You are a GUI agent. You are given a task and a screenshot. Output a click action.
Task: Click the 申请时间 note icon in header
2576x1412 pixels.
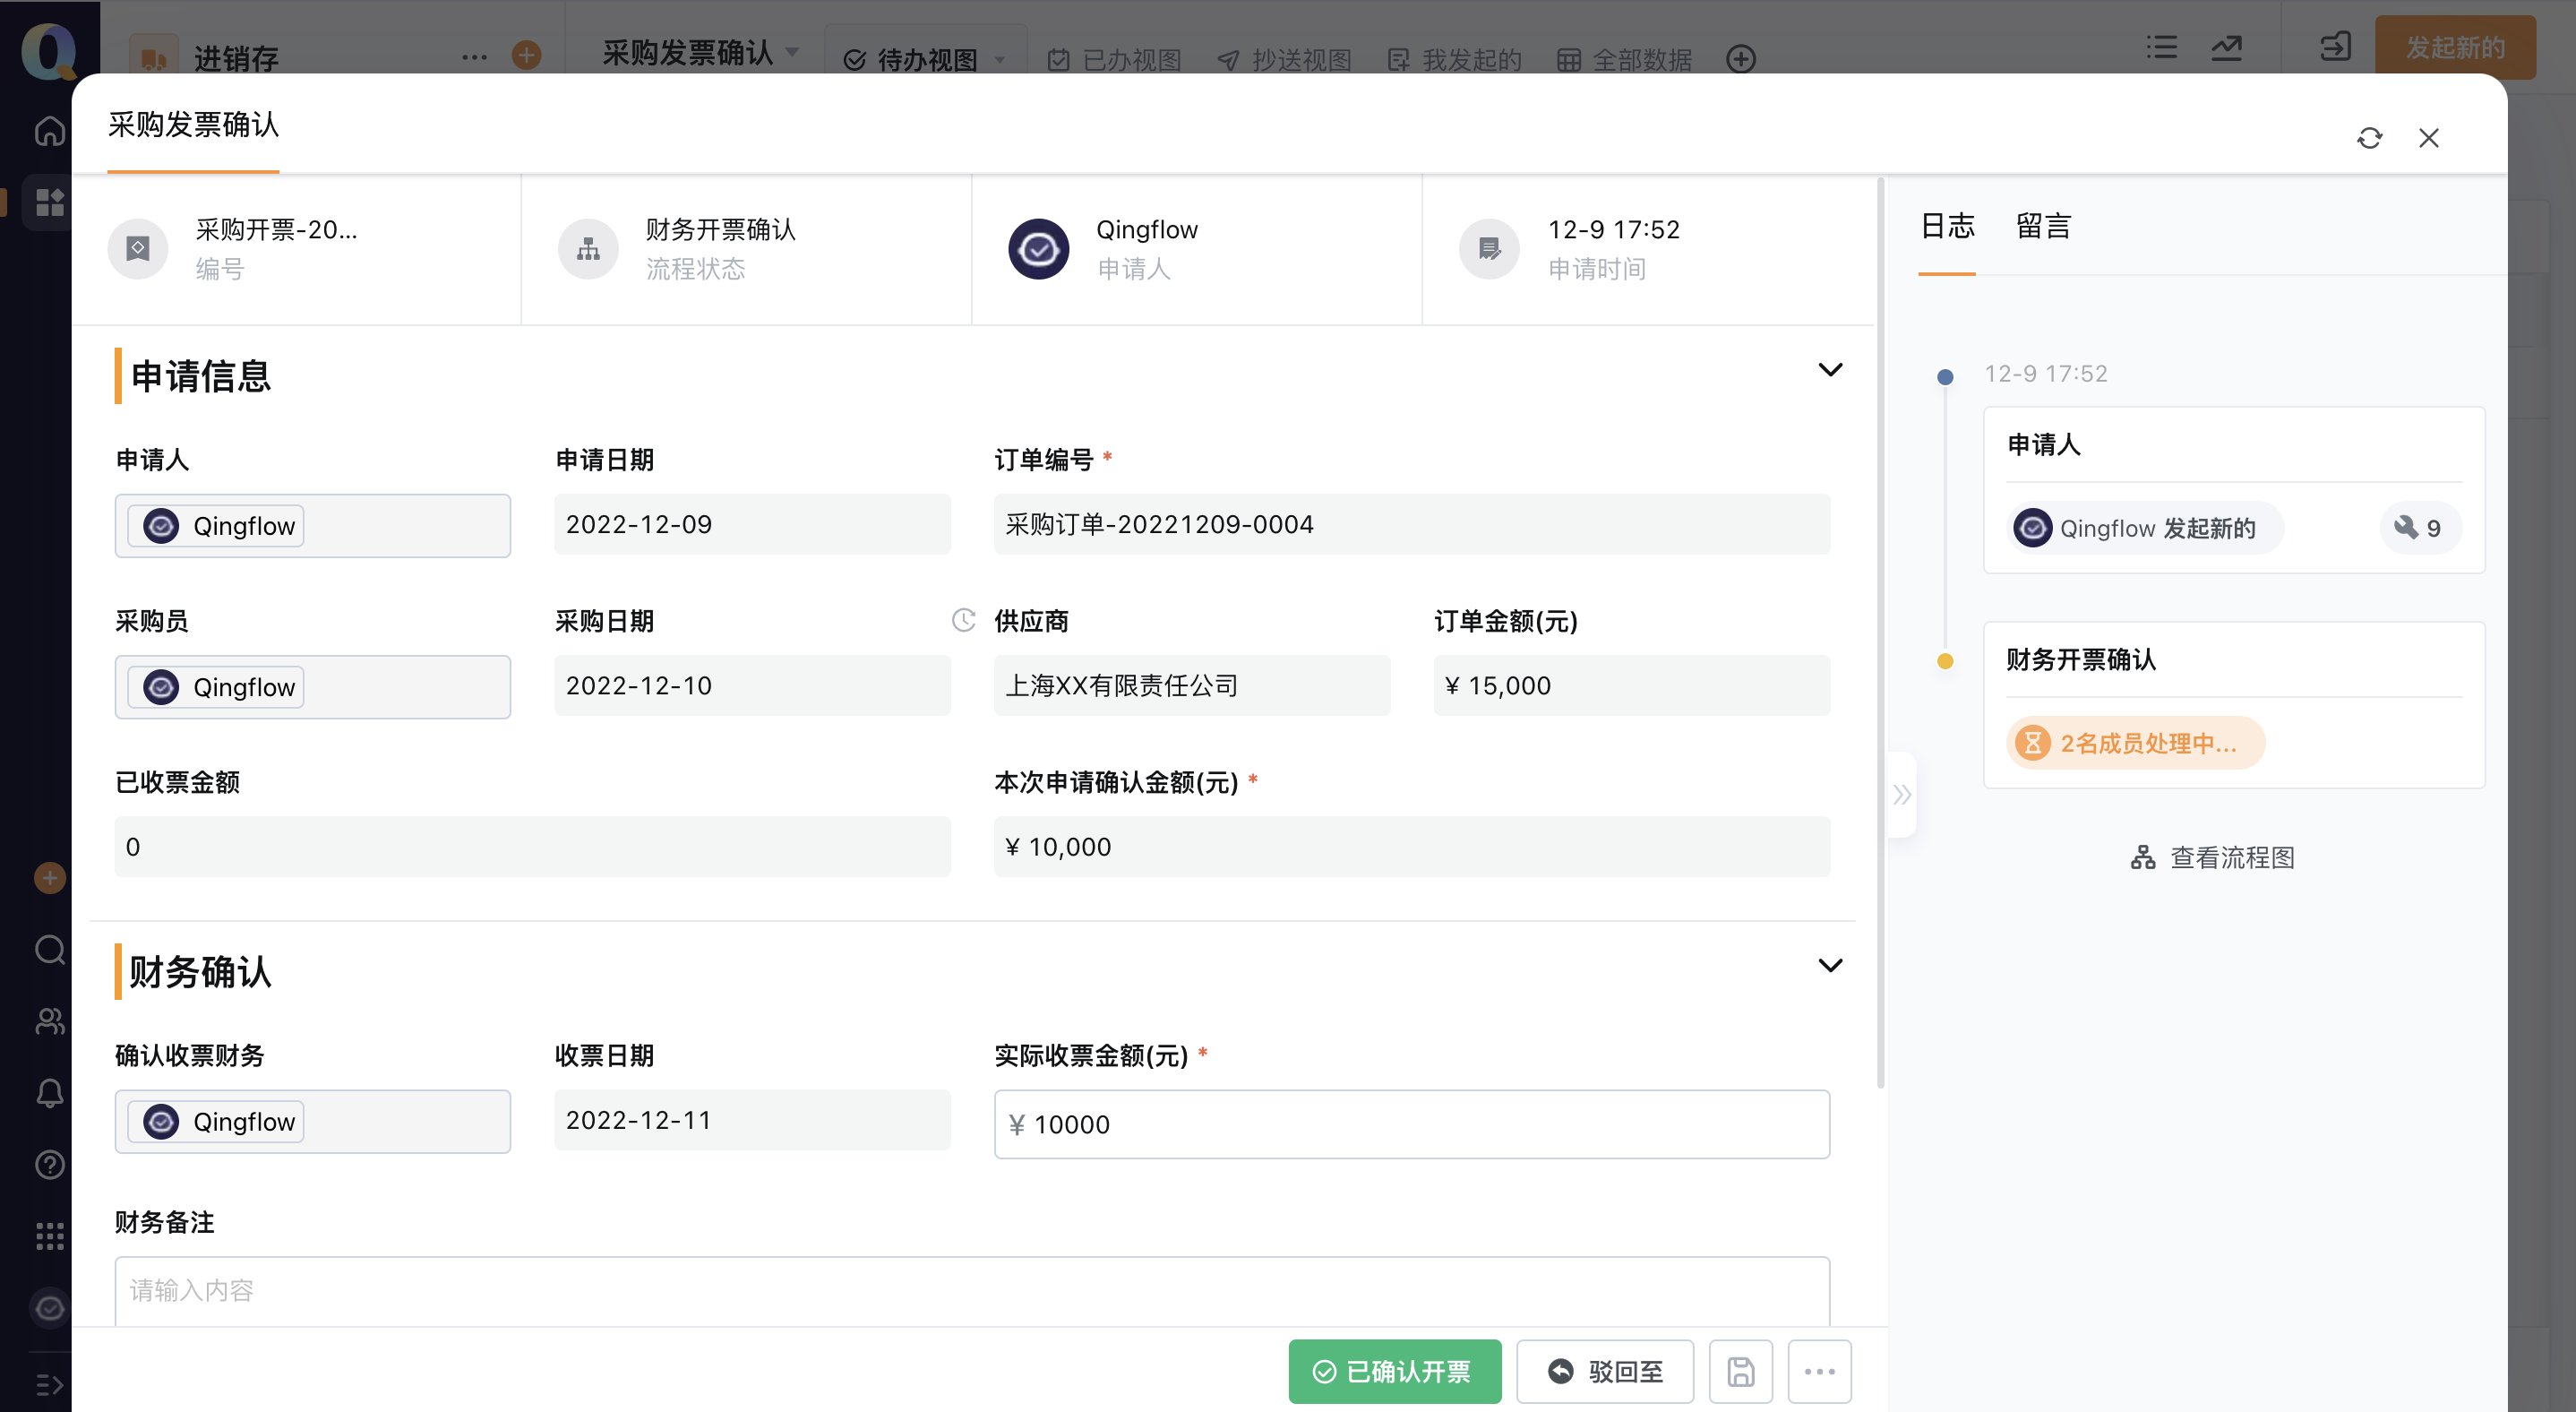(x=1489, y=248)
